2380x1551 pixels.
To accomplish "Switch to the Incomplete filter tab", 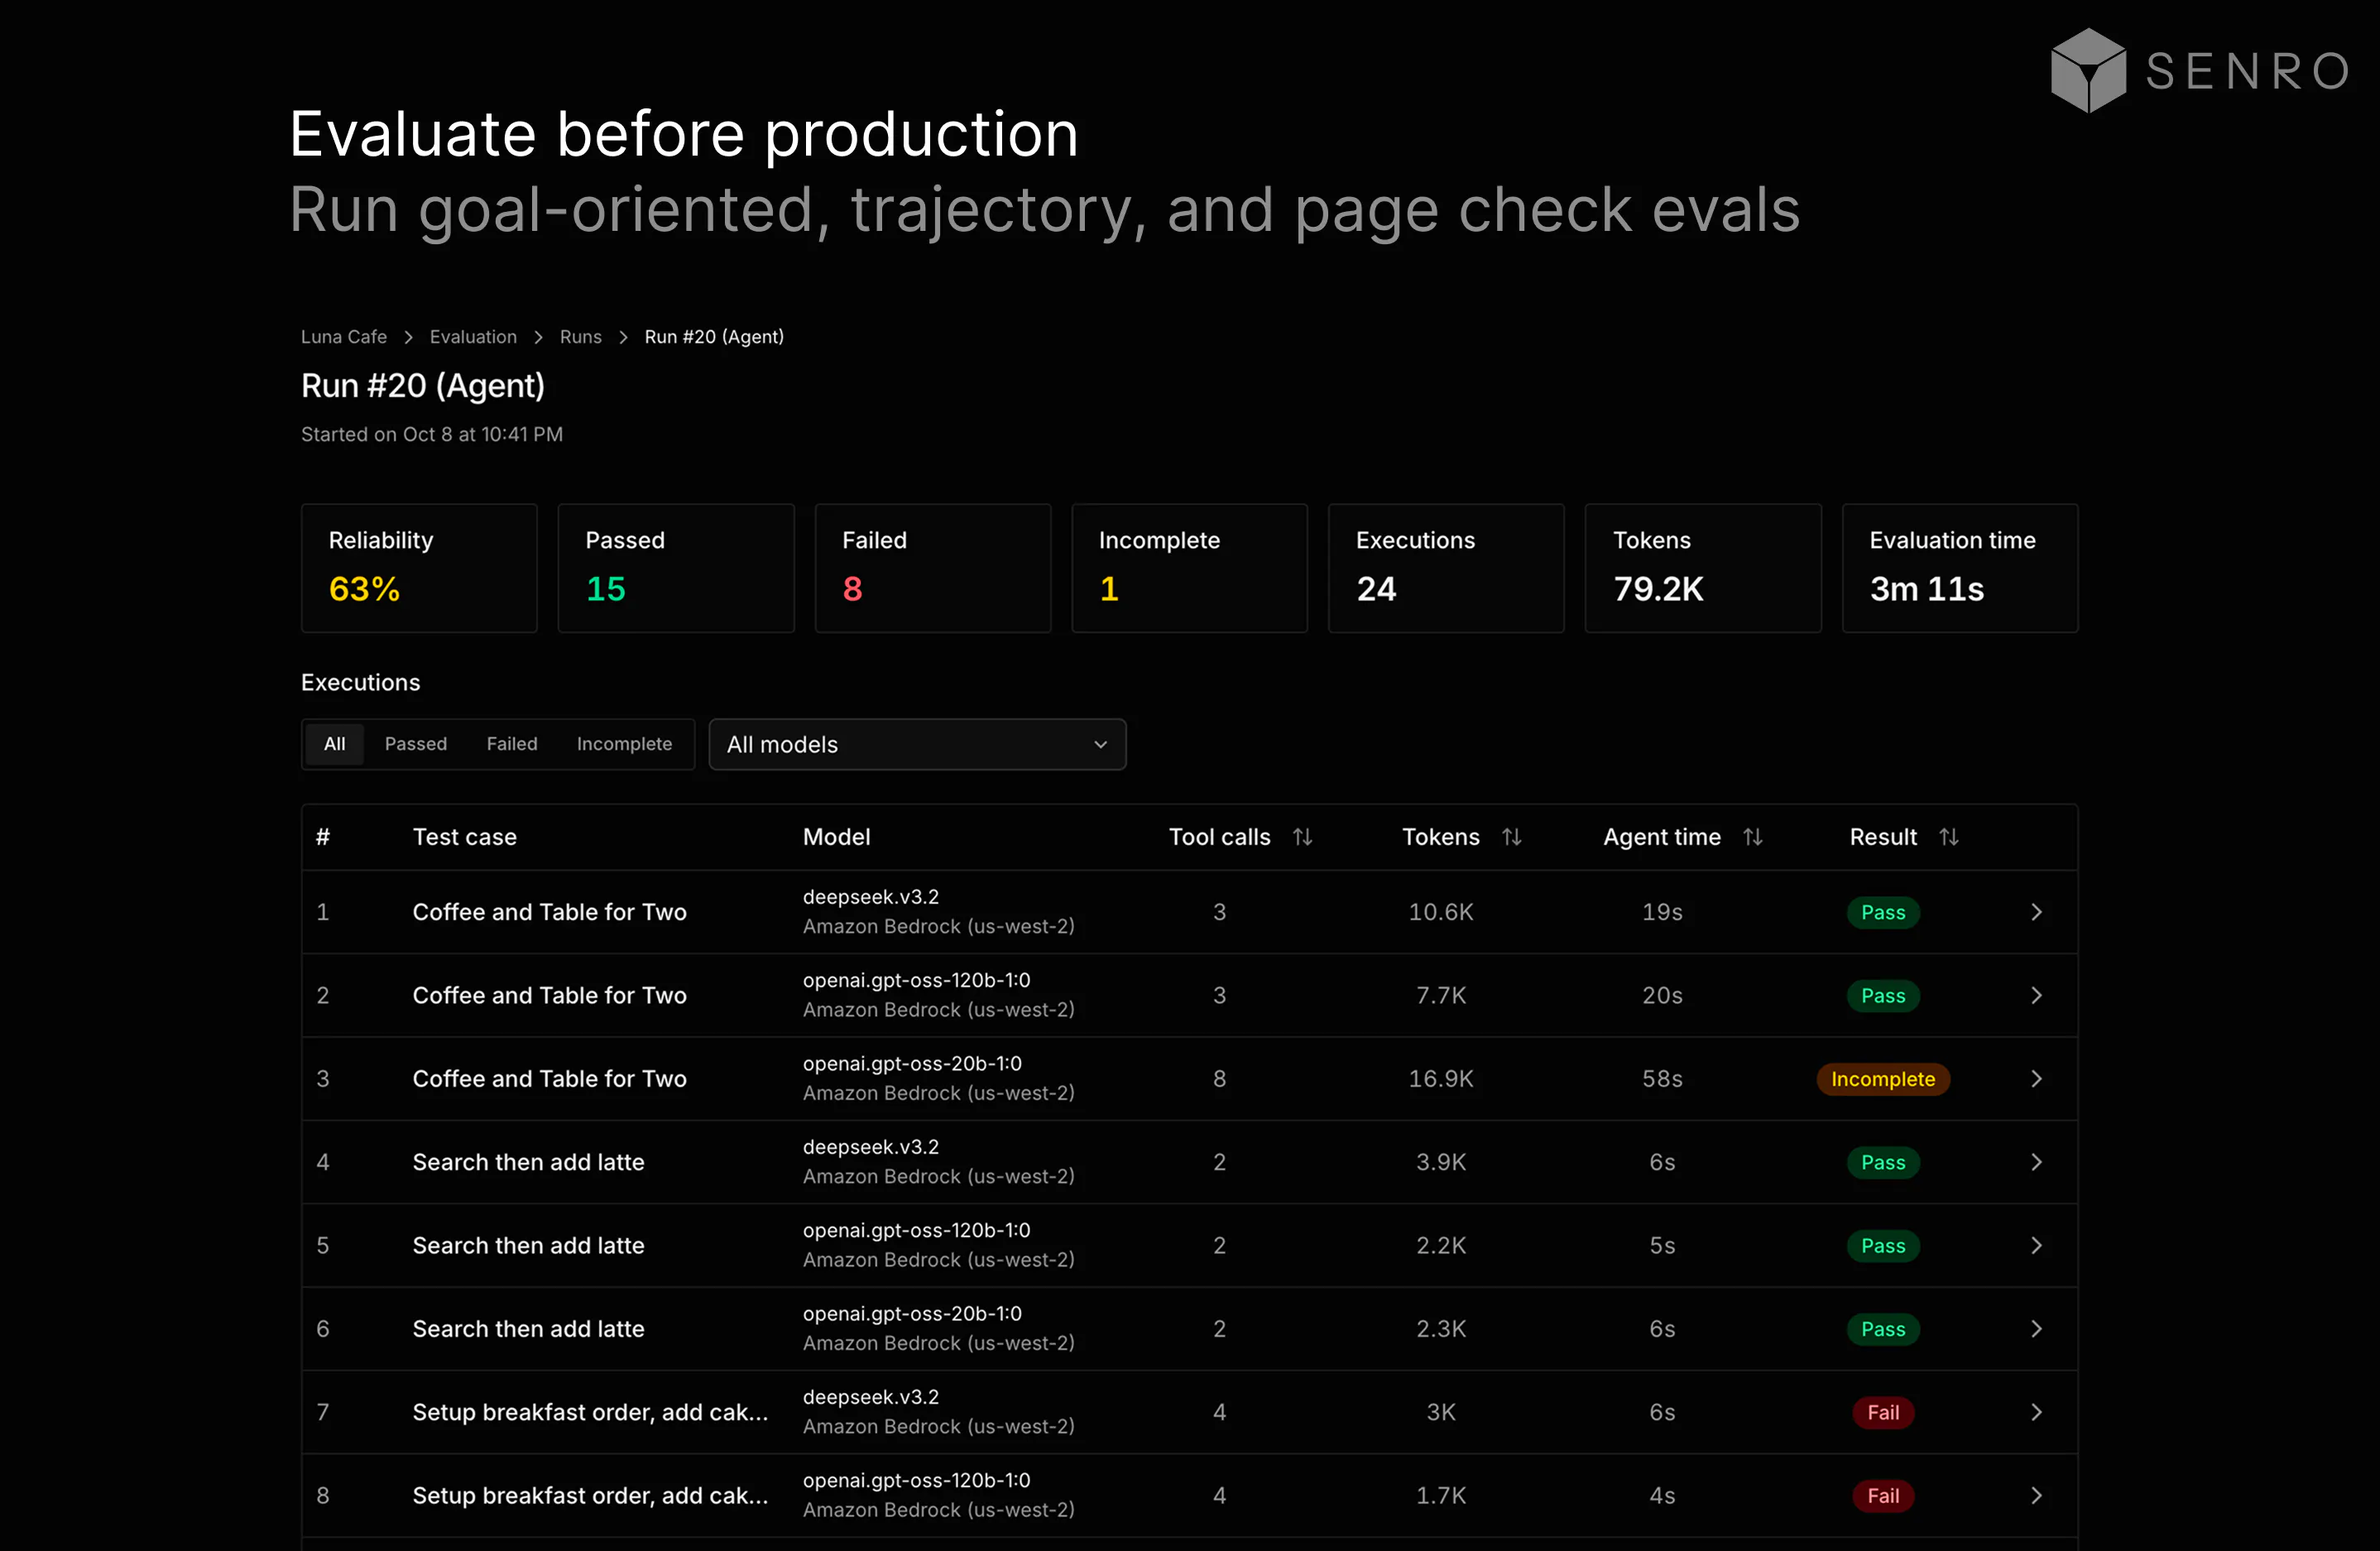I will tap(624, 744).
